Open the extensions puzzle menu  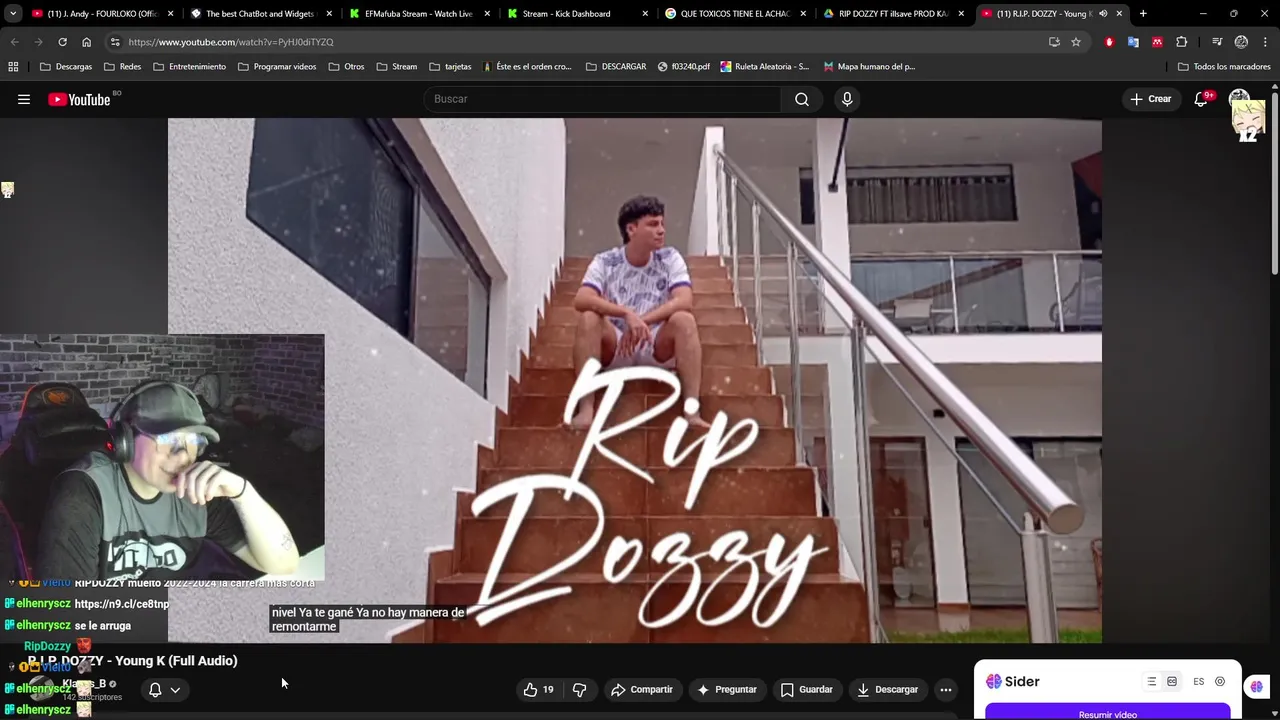click(1182, 42)
